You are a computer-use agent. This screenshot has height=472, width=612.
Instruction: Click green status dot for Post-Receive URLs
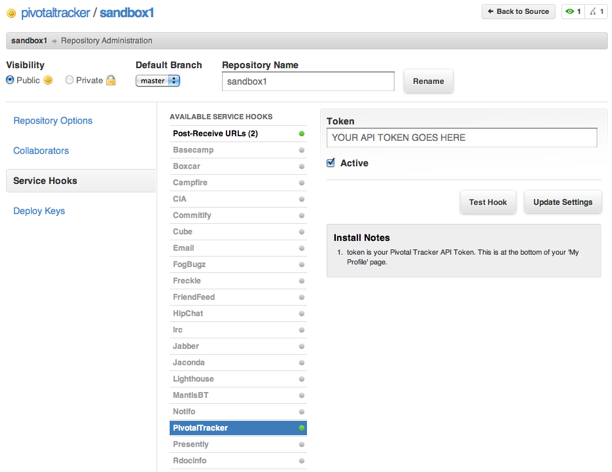click(x=301, y=134)
